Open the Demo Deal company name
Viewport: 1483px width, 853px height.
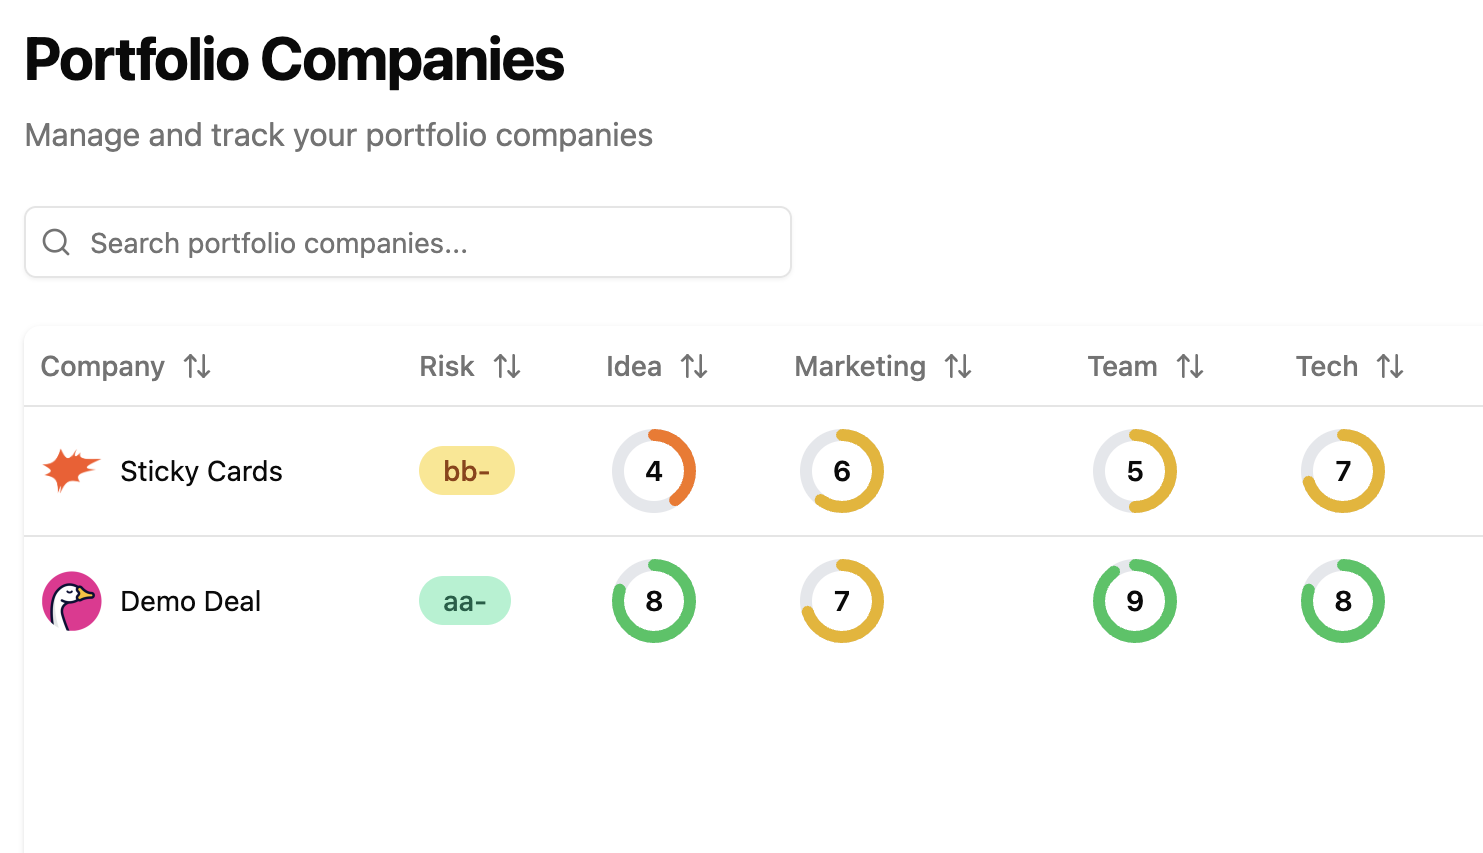click(190, 601)
